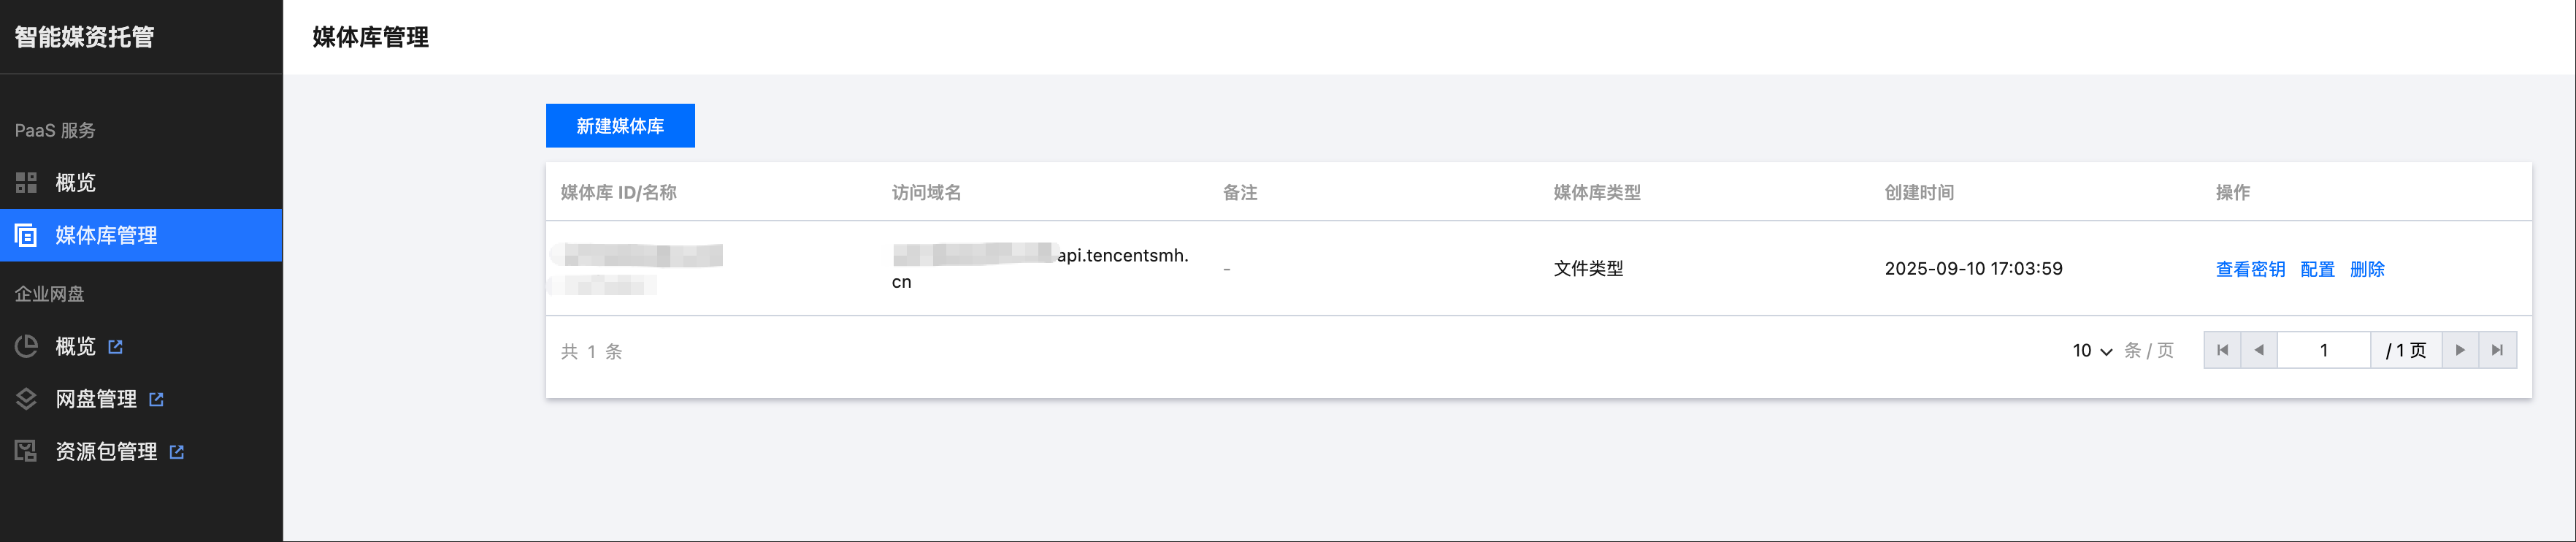The width and height of the screenshot is (2576, 542).
Task: Go to the previous page arrow
Action: coord(2259,350)
